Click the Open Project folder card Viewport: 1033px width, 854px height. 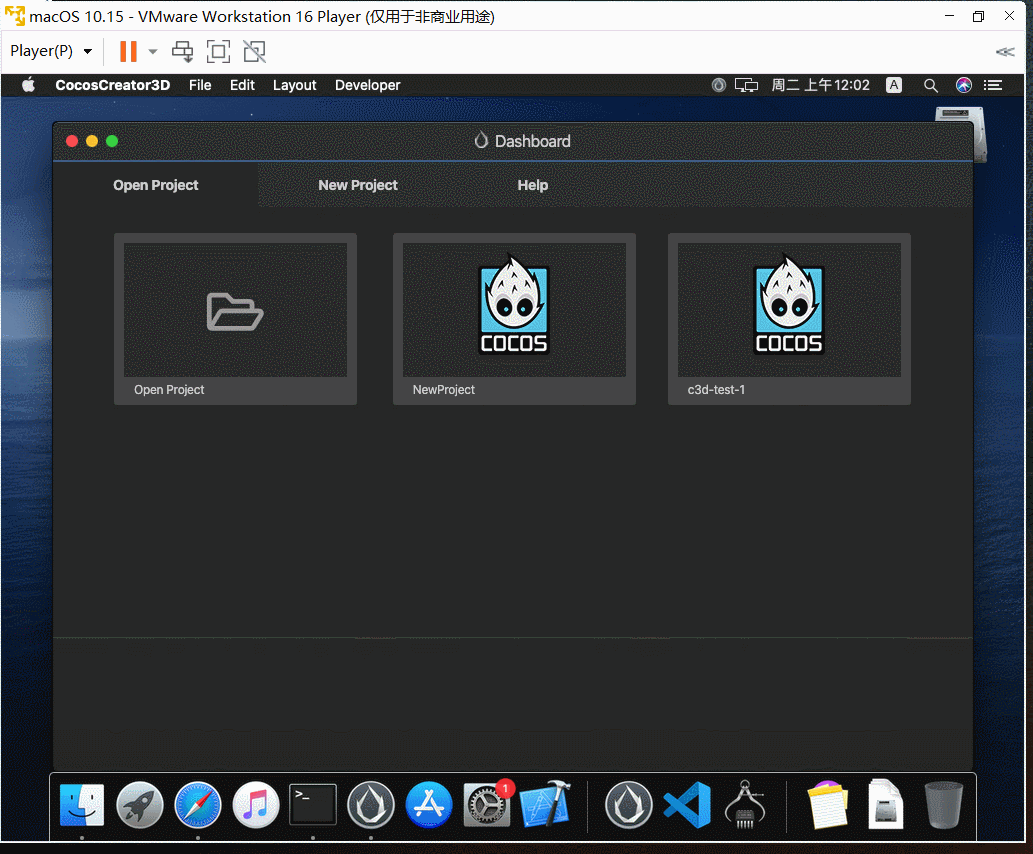(235, 319)
